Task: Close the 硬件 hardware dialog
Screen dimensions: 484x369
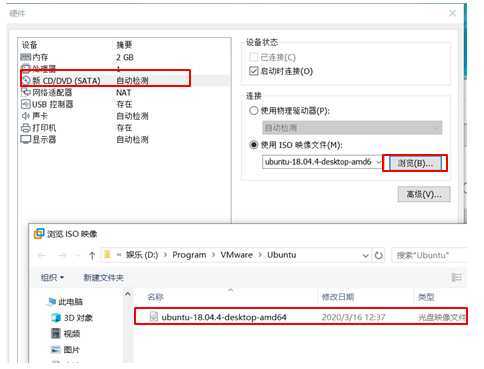Action: coord(452,13)
